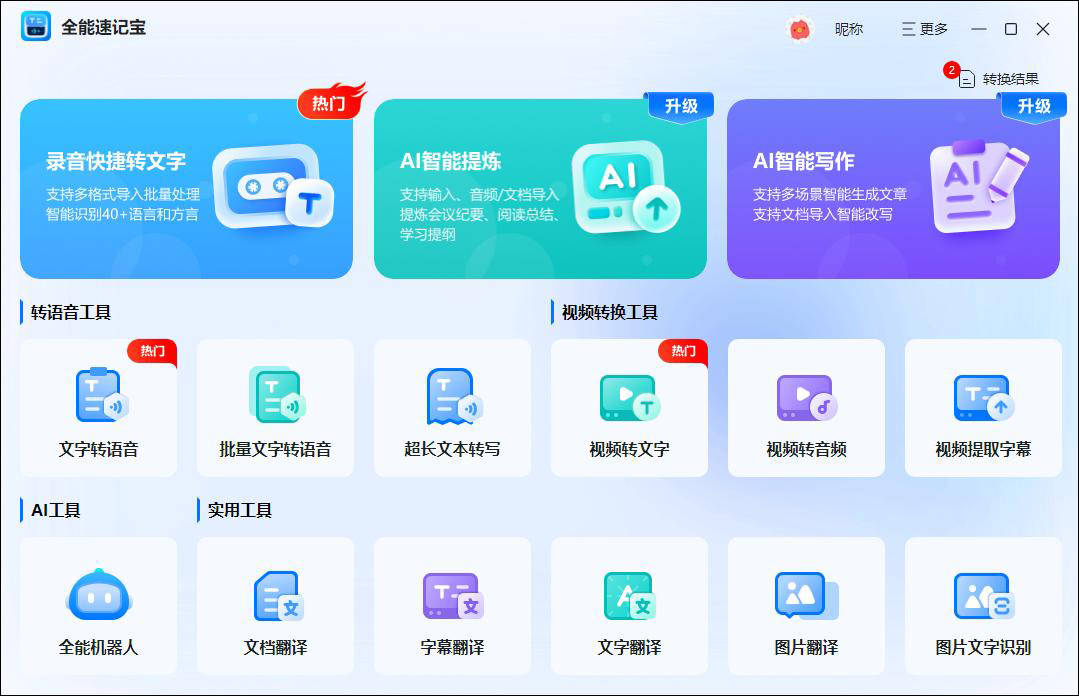Click the 文字转语音 tool icon
Screen dimensions: 1079x696
click(x=101, y=395)
